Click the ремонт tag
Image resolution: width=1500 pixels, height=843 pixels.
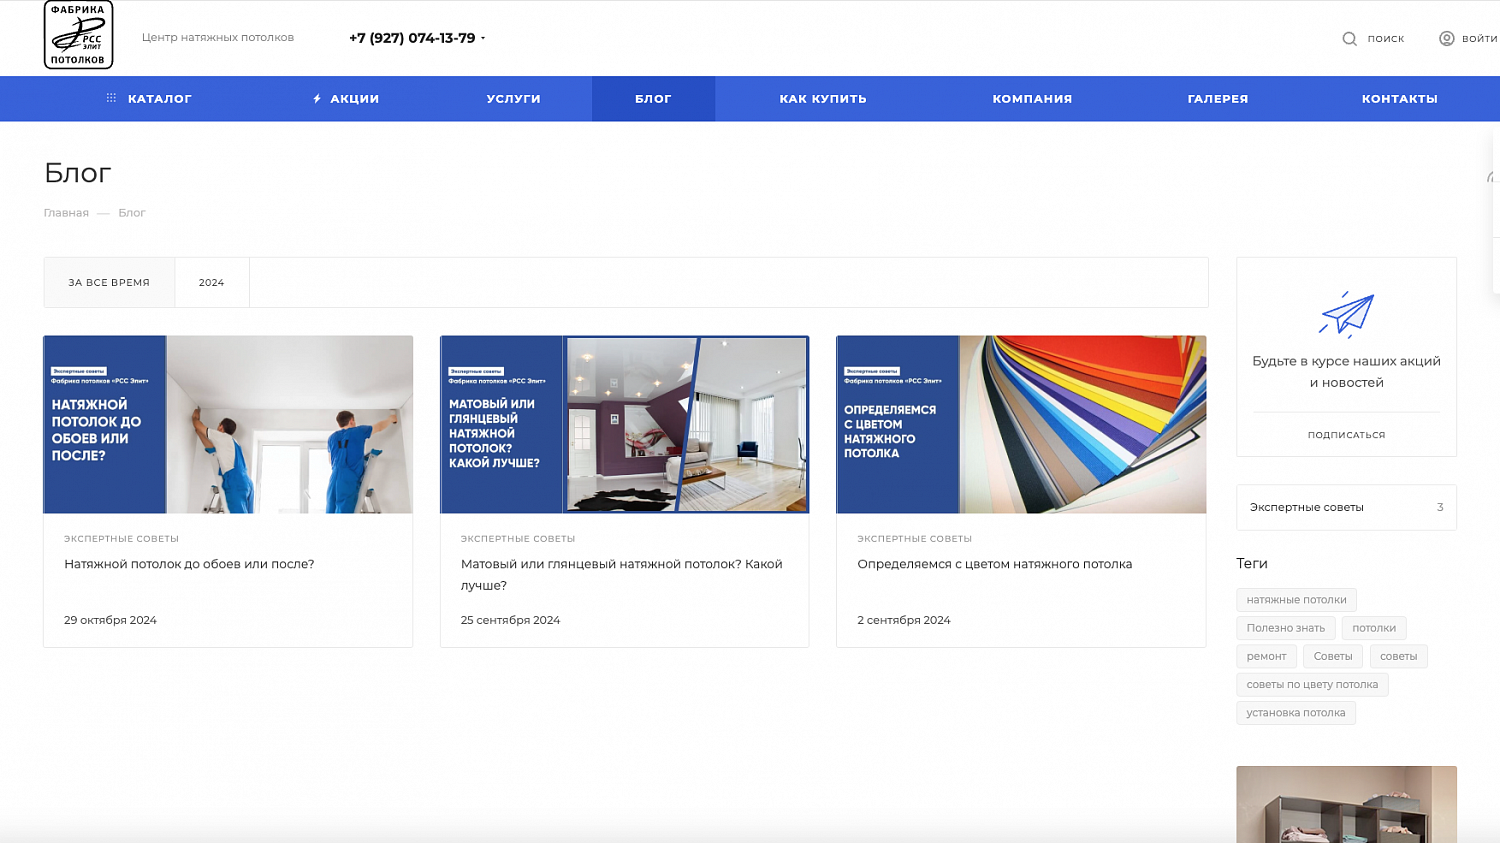click(1267, 656)
